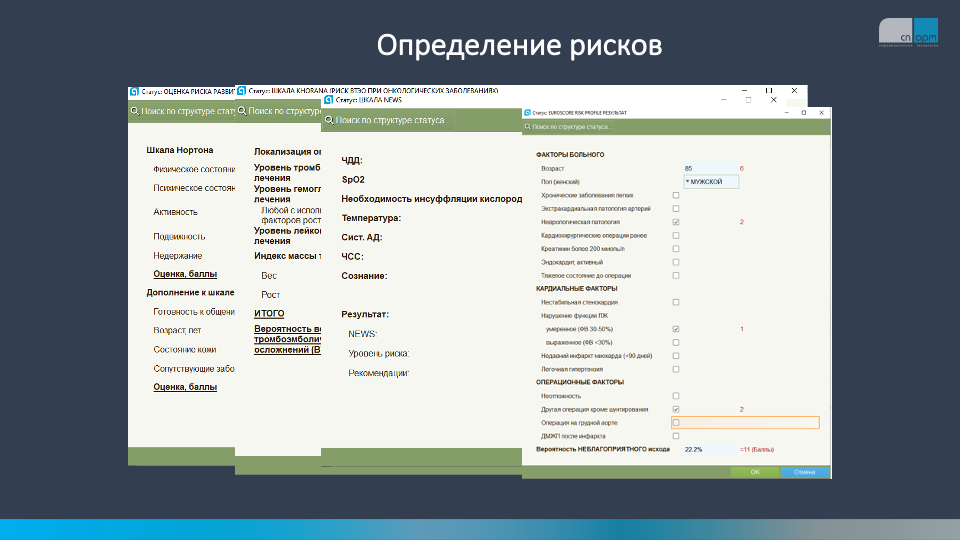The width and height of the screenshot is (960, 540).
Task: Toggle Хронические заболевания легких checkbox
Action: tap(676, 195)
